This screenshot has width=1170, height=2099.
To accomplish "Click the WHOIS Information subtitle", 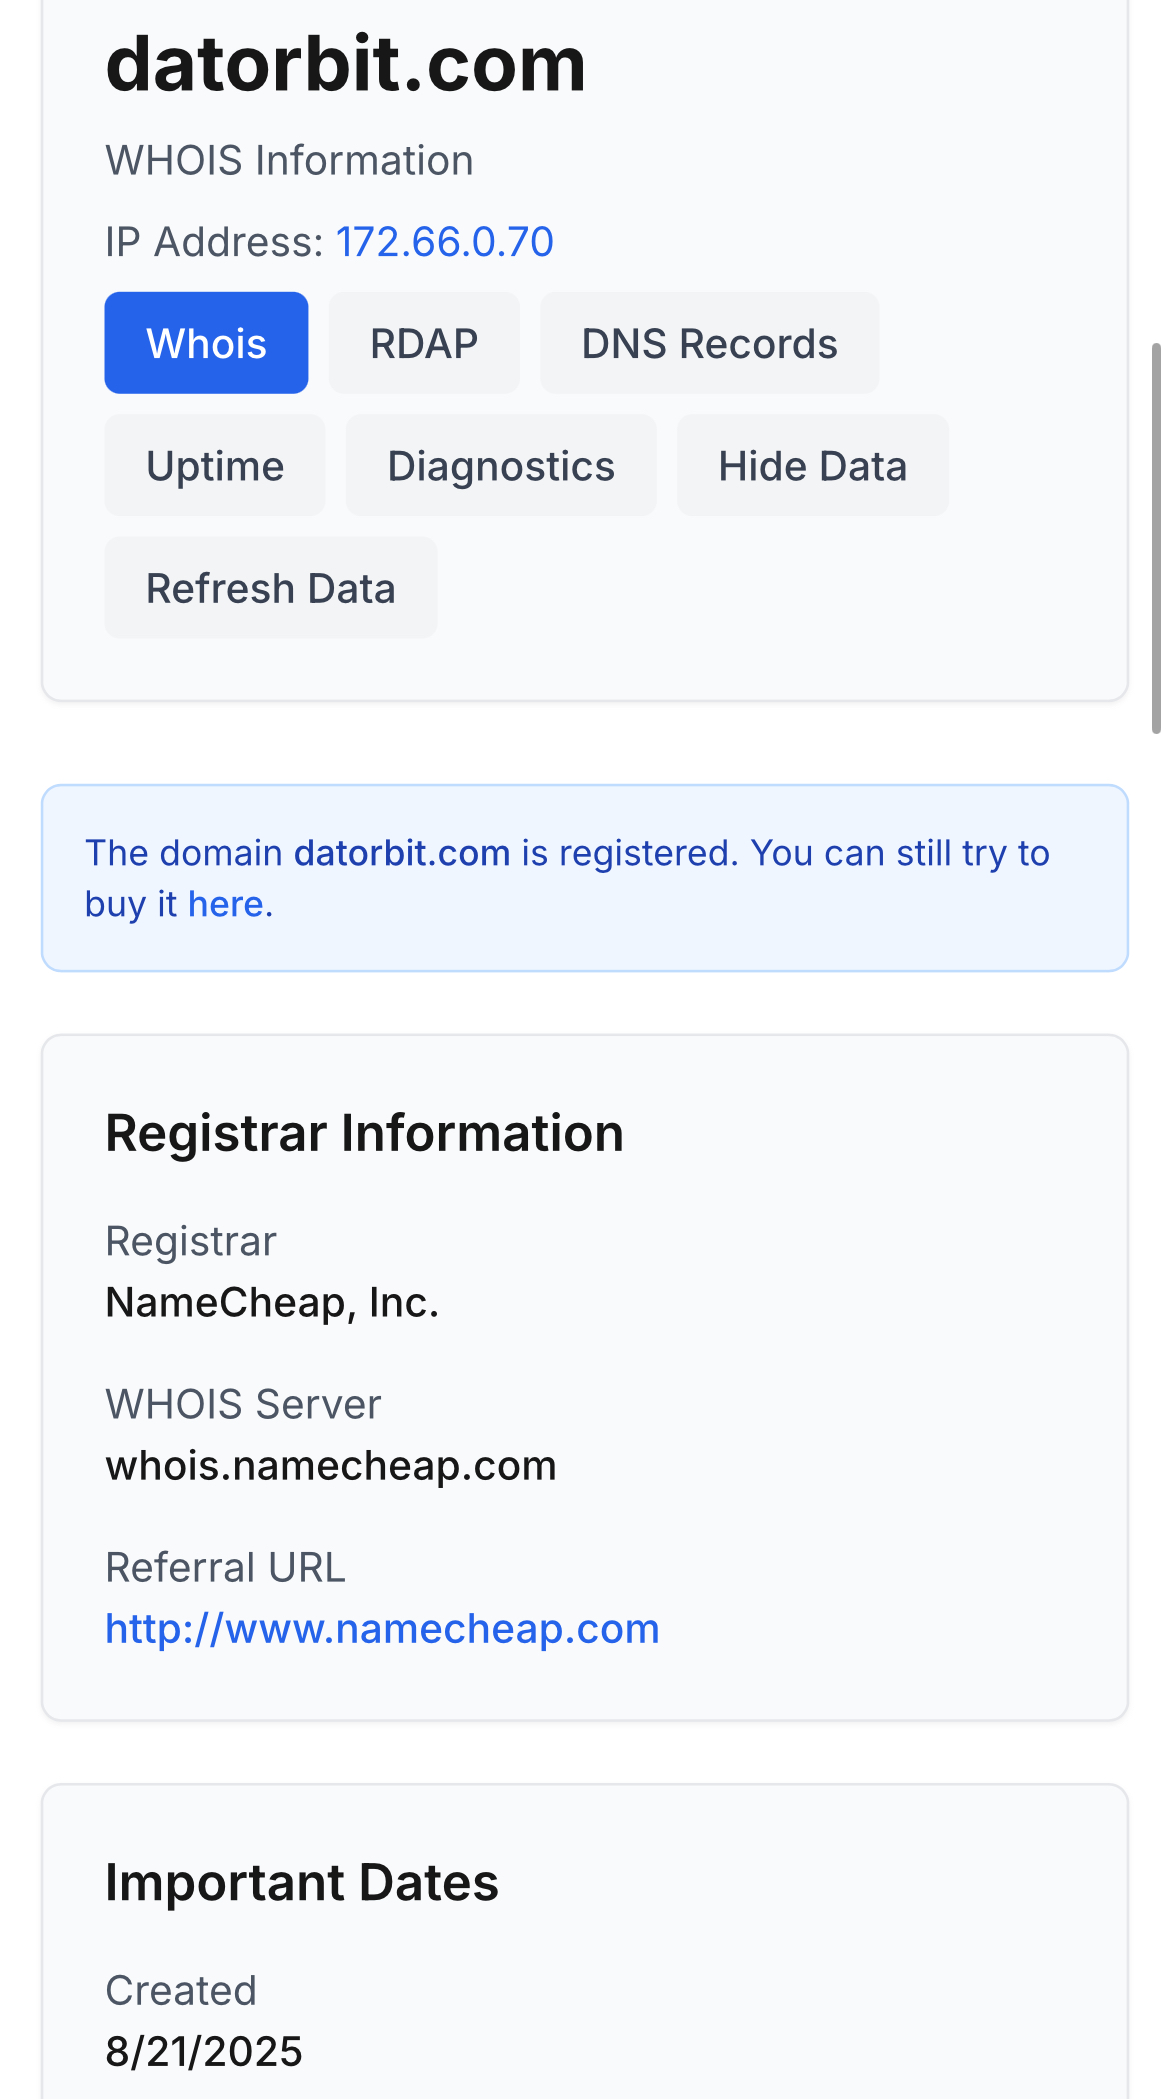I will click(289, 161).
